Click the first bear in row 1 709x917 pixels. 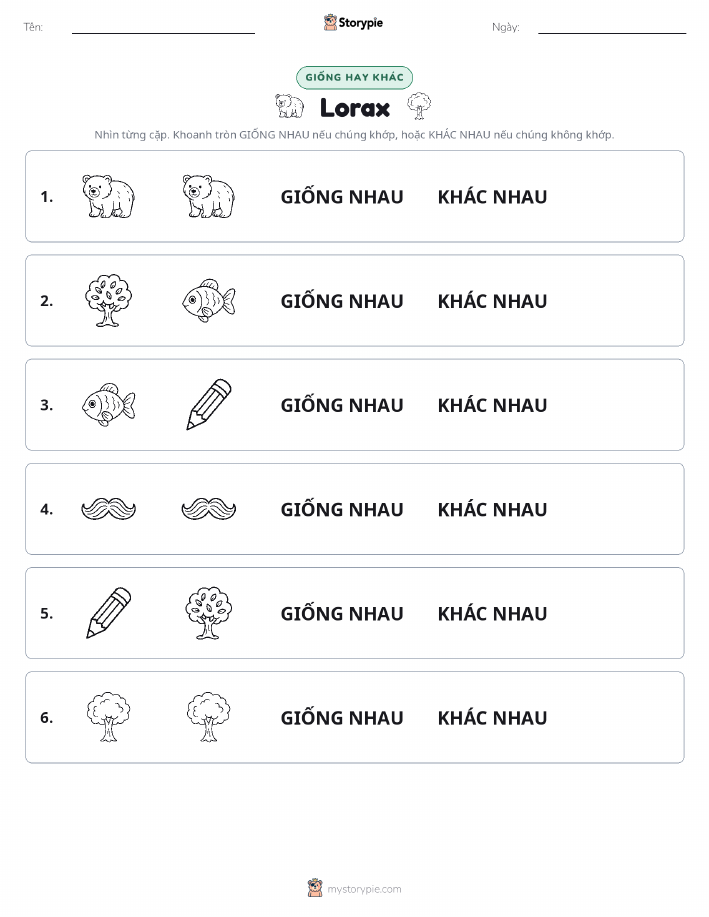click(108, 196)
